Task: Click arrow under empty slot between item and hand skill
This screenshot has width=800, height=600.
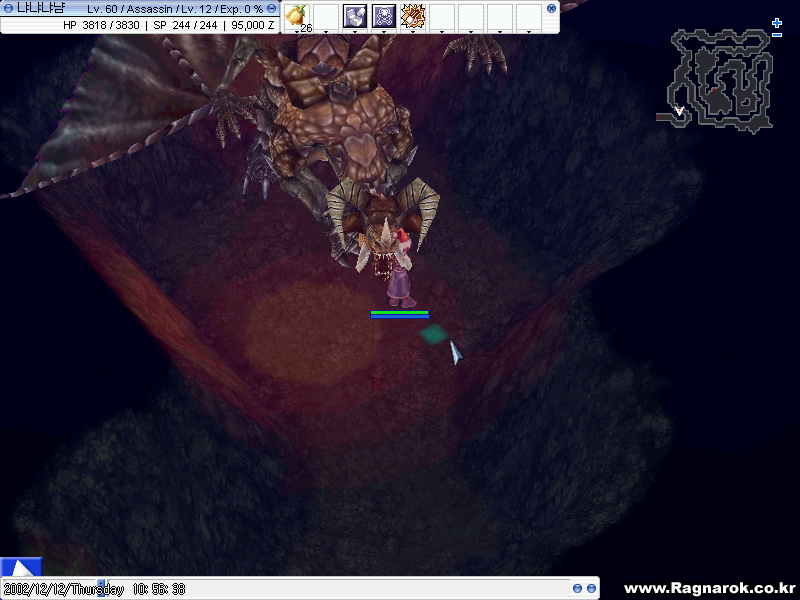Action: [x=326, y=32]
